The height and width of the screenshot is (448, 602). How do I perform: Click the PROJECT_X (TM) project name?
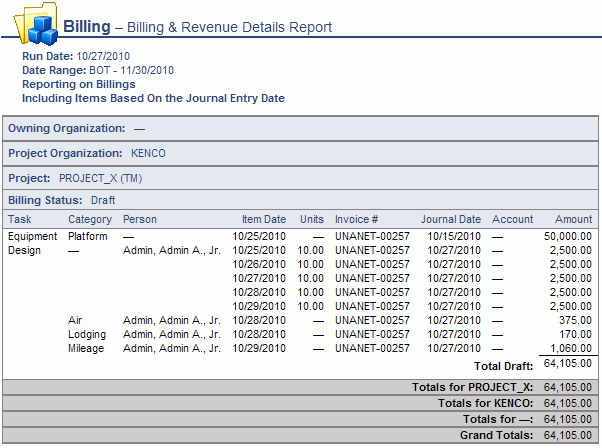click(x=101, y=179)
